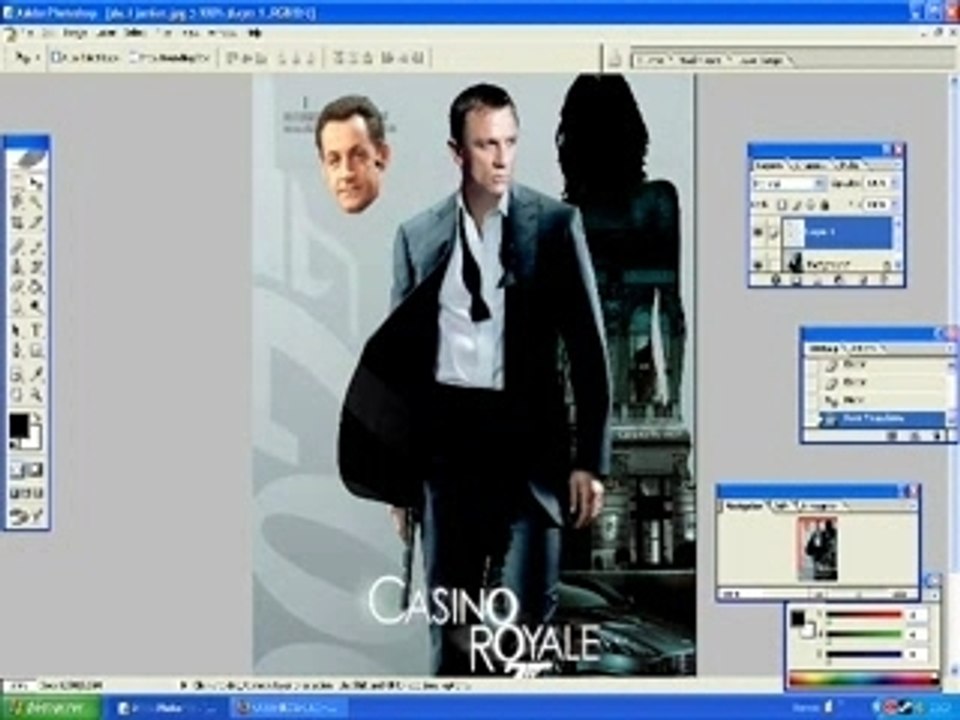This screenshot has height=720, width=960.
Task: Select the Brush tool
Action: [36, 247]
